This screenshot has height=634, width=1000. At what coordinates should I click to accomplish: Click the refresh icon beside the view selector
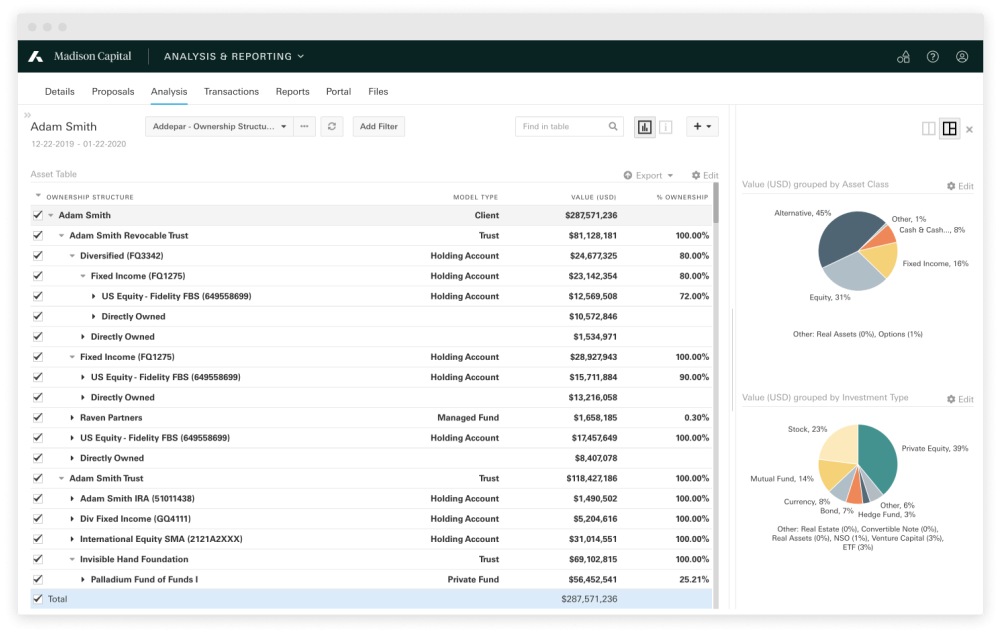(x=333, y=127)
